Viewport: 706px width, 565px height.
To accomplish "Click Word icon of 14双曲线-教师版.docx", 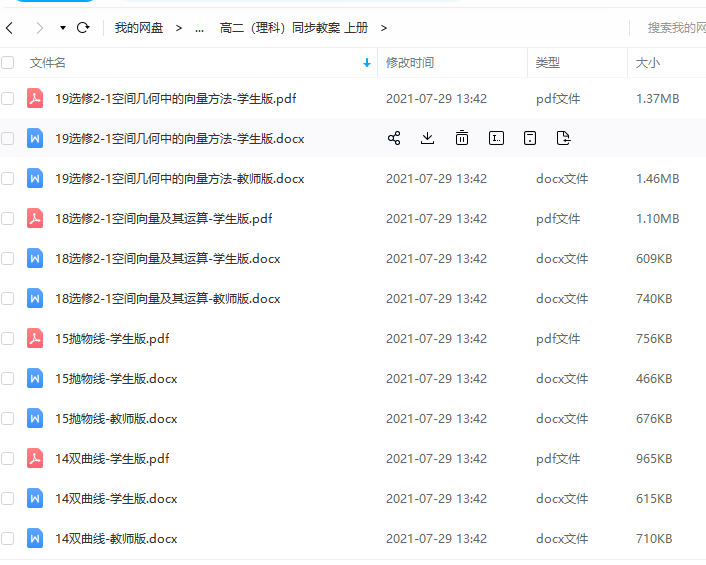I will [x=35, y=538].
